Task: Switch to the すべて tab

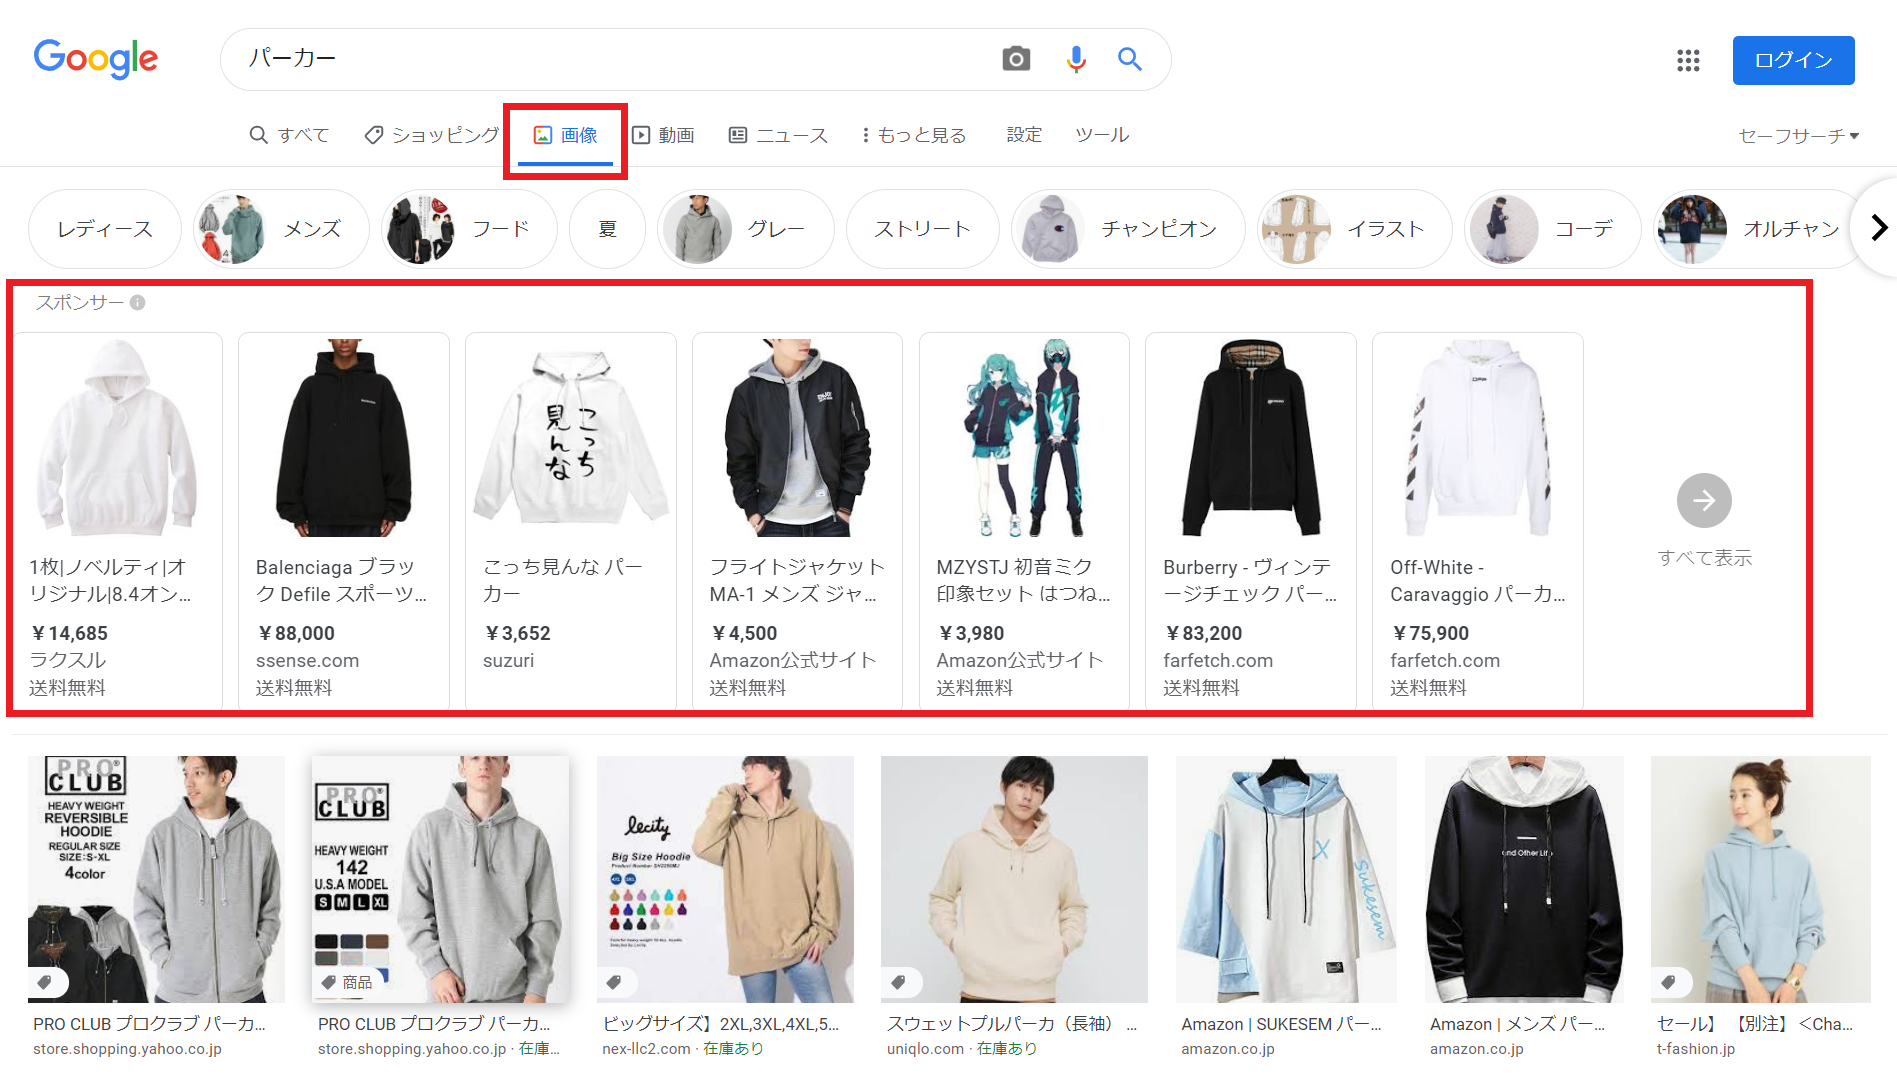Action: pos(289,135)
